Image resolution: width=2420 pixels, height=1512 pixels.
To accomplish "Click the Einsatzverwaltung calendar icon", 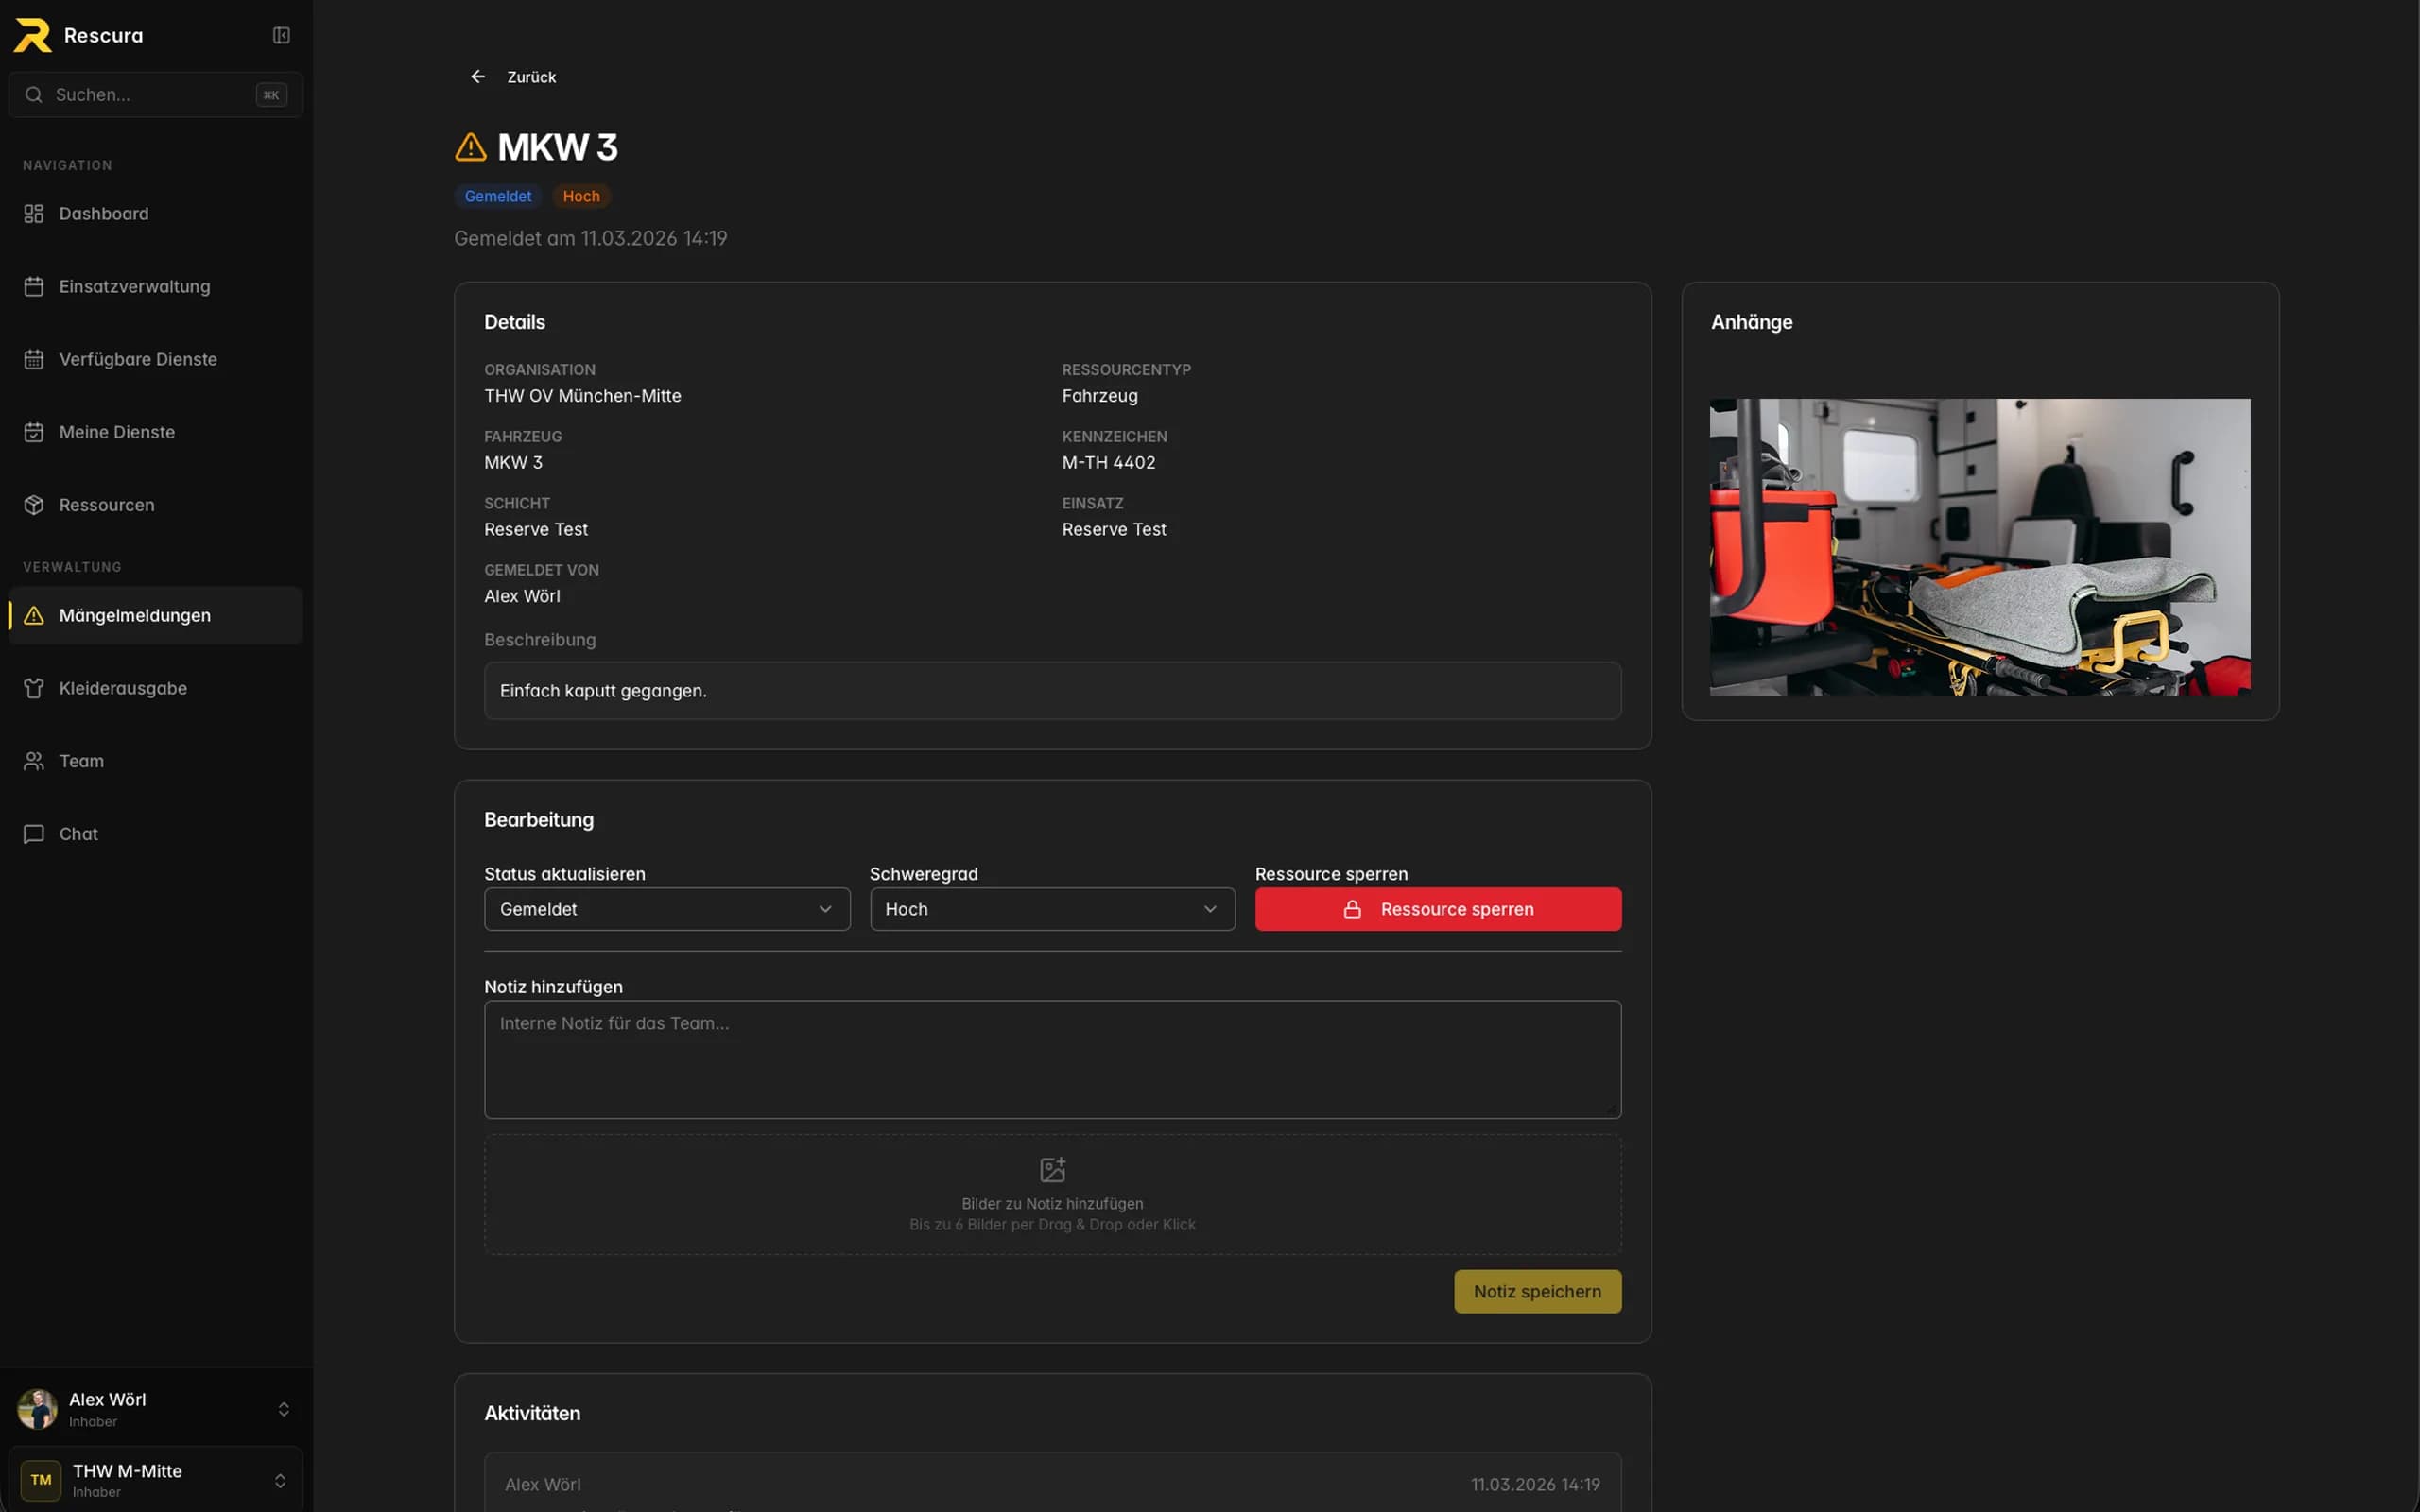I will (x=34, y=286).
